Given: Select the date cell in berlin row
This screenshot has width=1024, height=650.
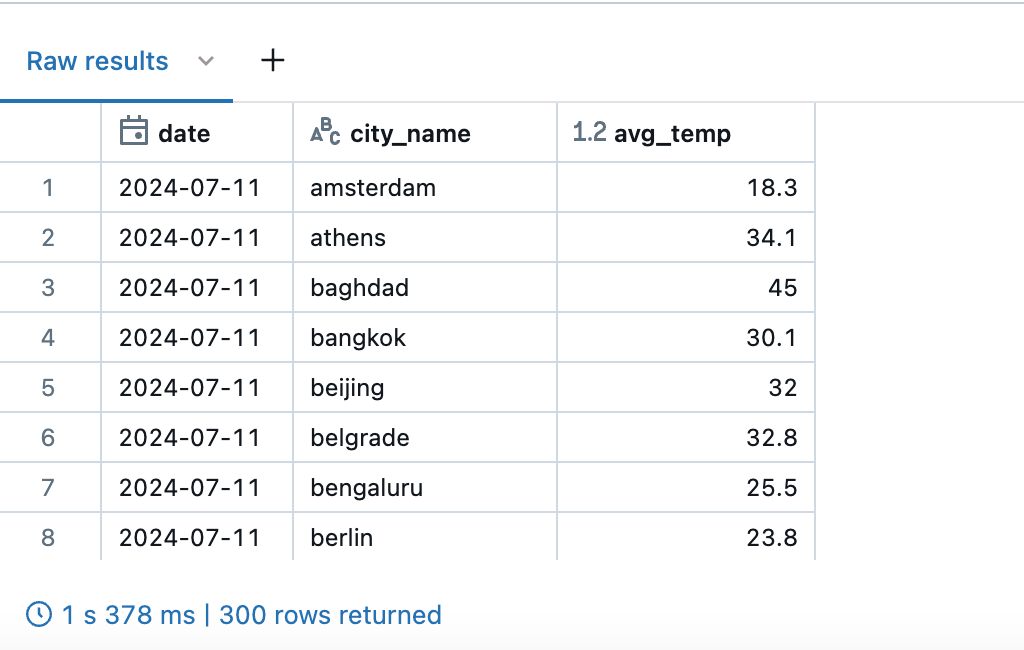Looking at the screenshot, I should click(197, 538).
